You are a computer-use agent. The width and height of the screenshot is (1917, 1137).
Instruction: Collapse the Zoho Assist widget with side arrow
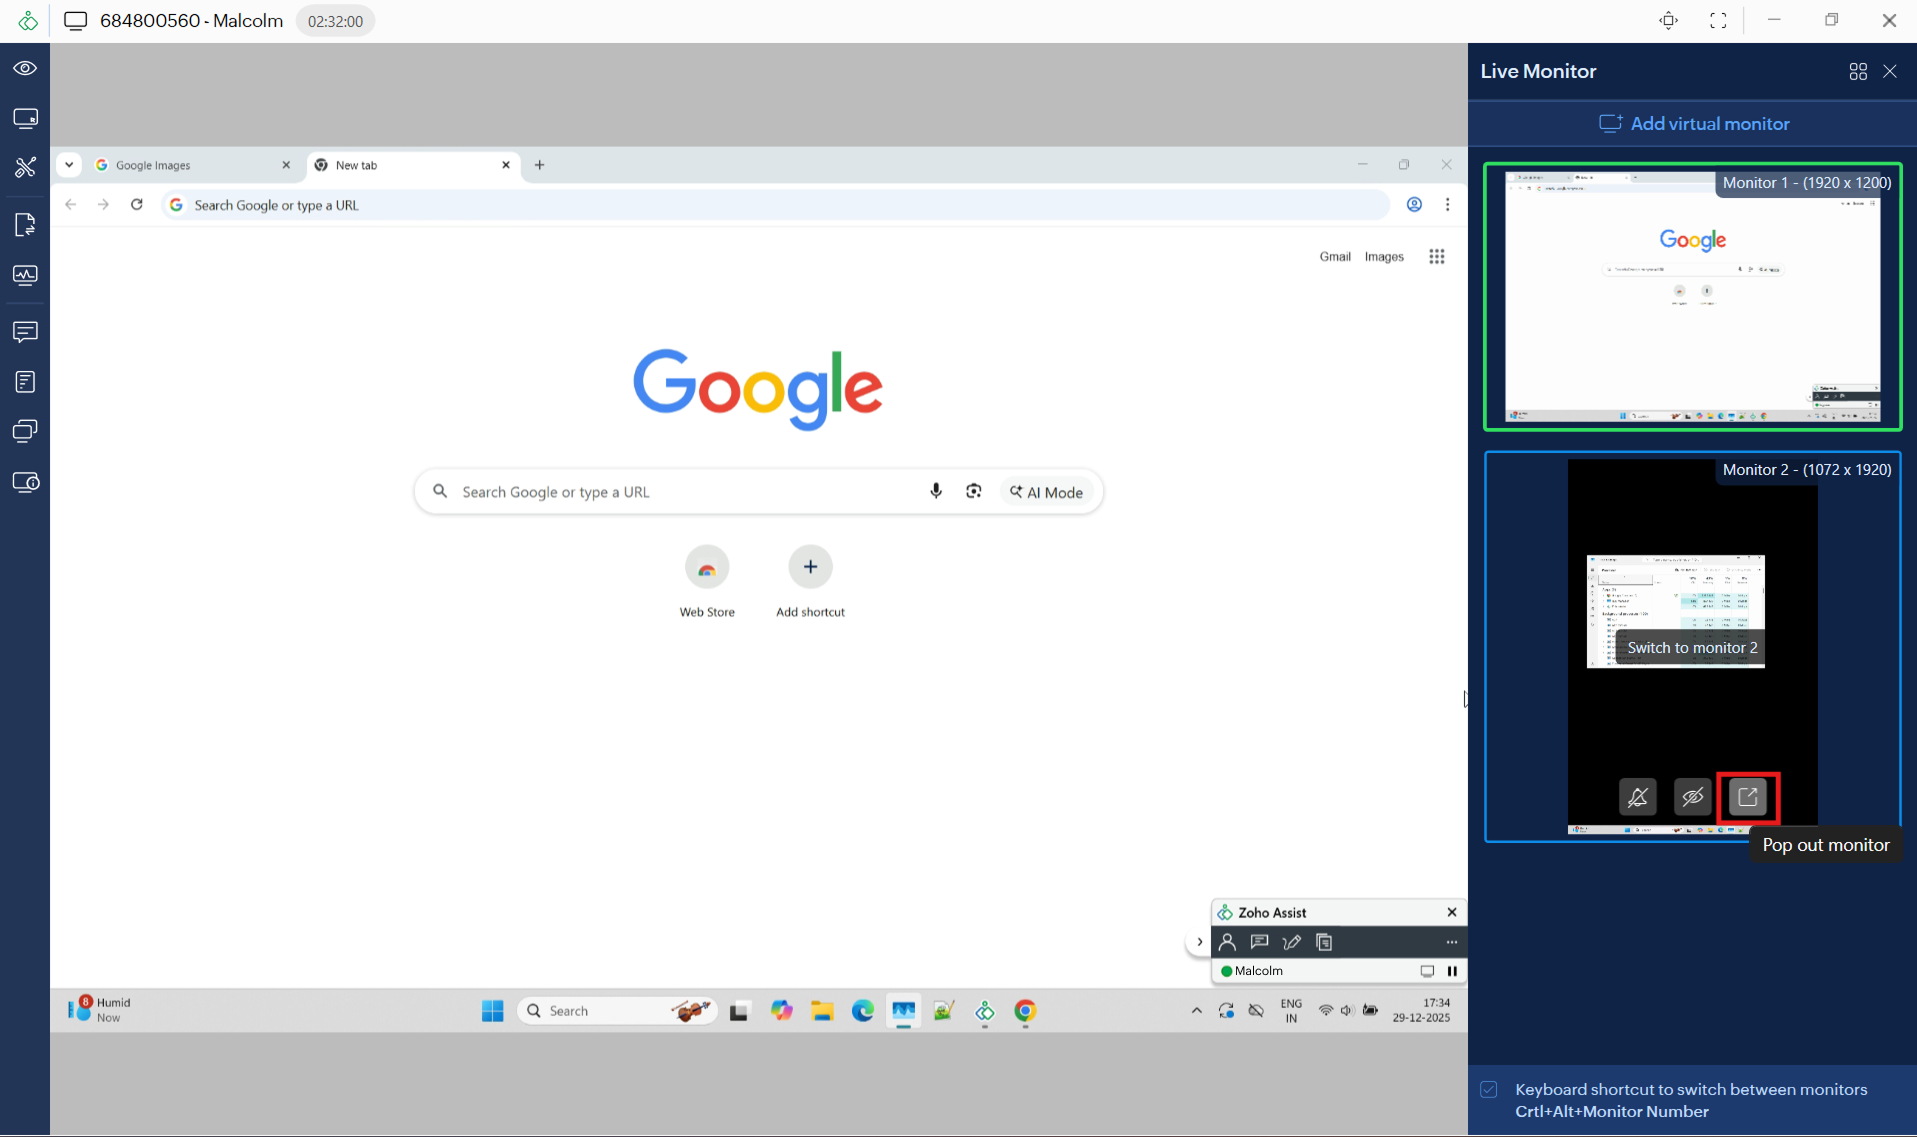1199,942
